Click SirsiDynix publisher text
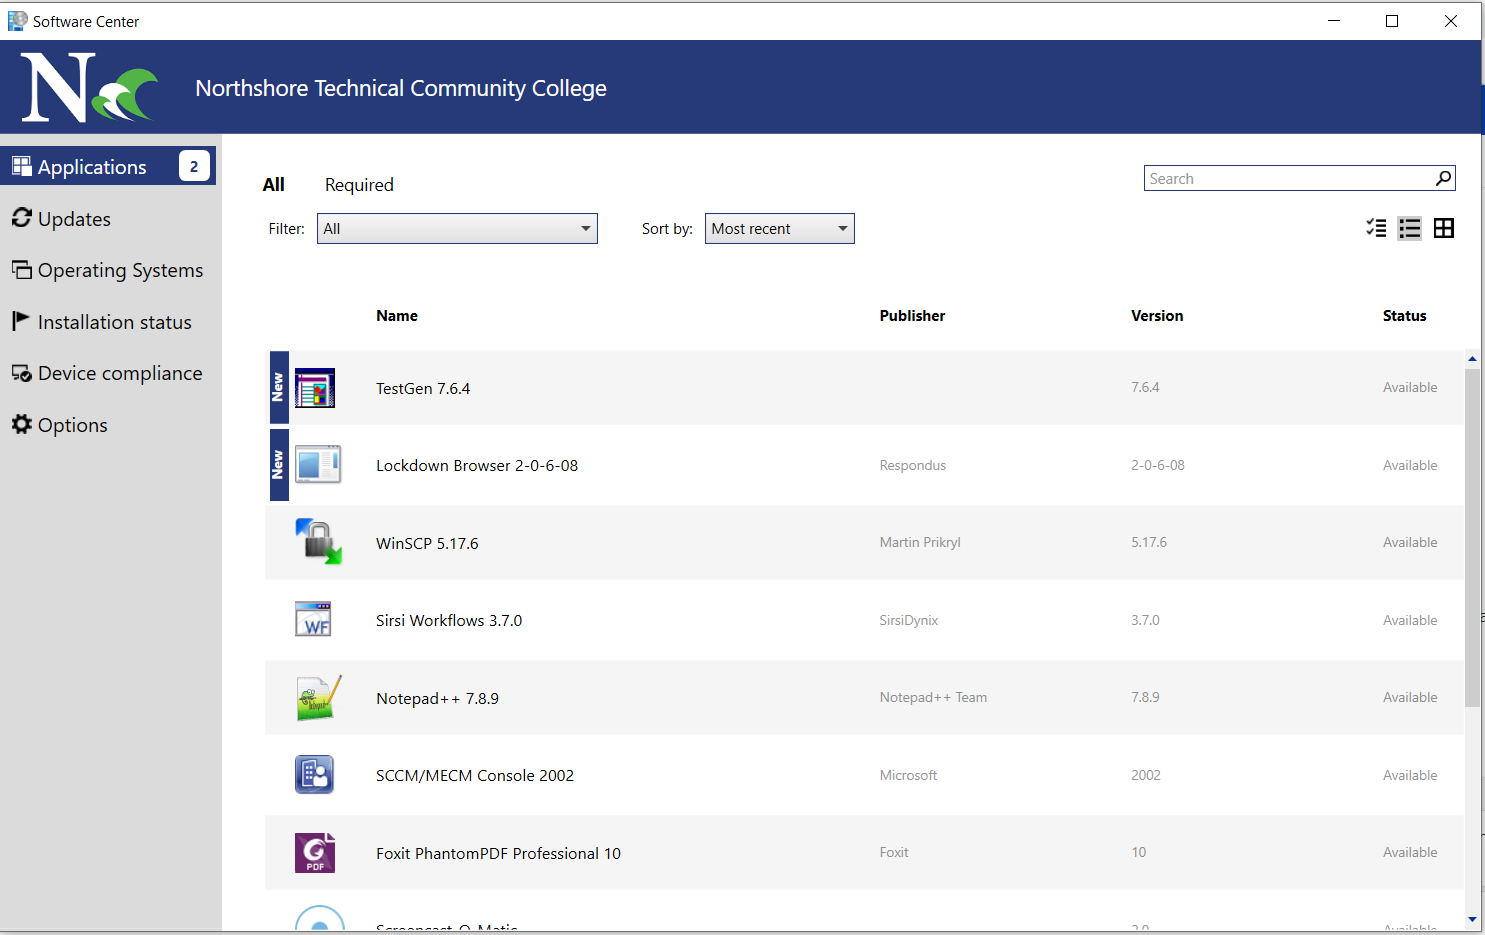The height and width of the screenshot is (935, 1485). coord(909,620)
